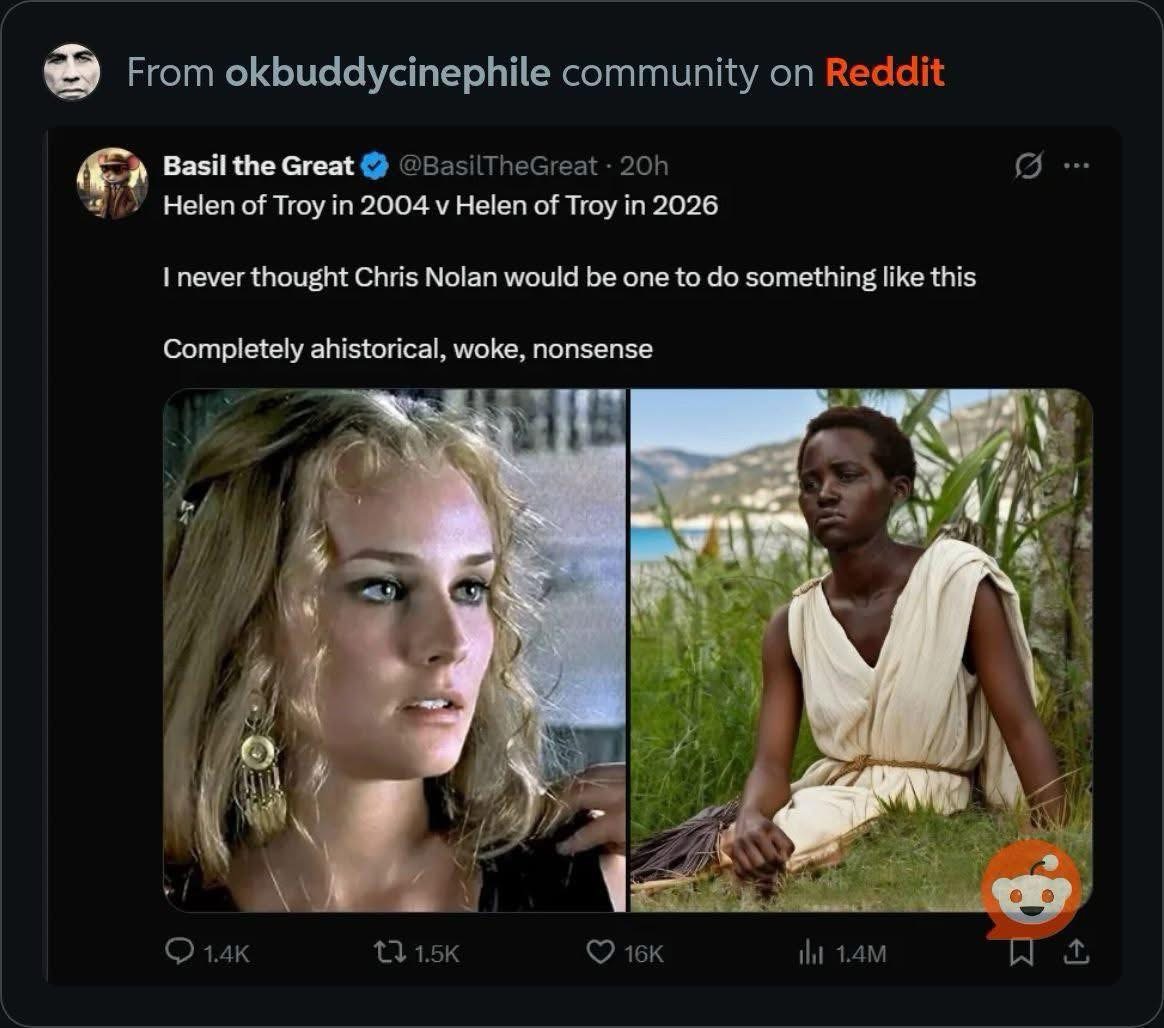The width and height of the screenshot is (1164, 1028).
Task: Click the orange Reddit link text
Action: click(885, 72)
